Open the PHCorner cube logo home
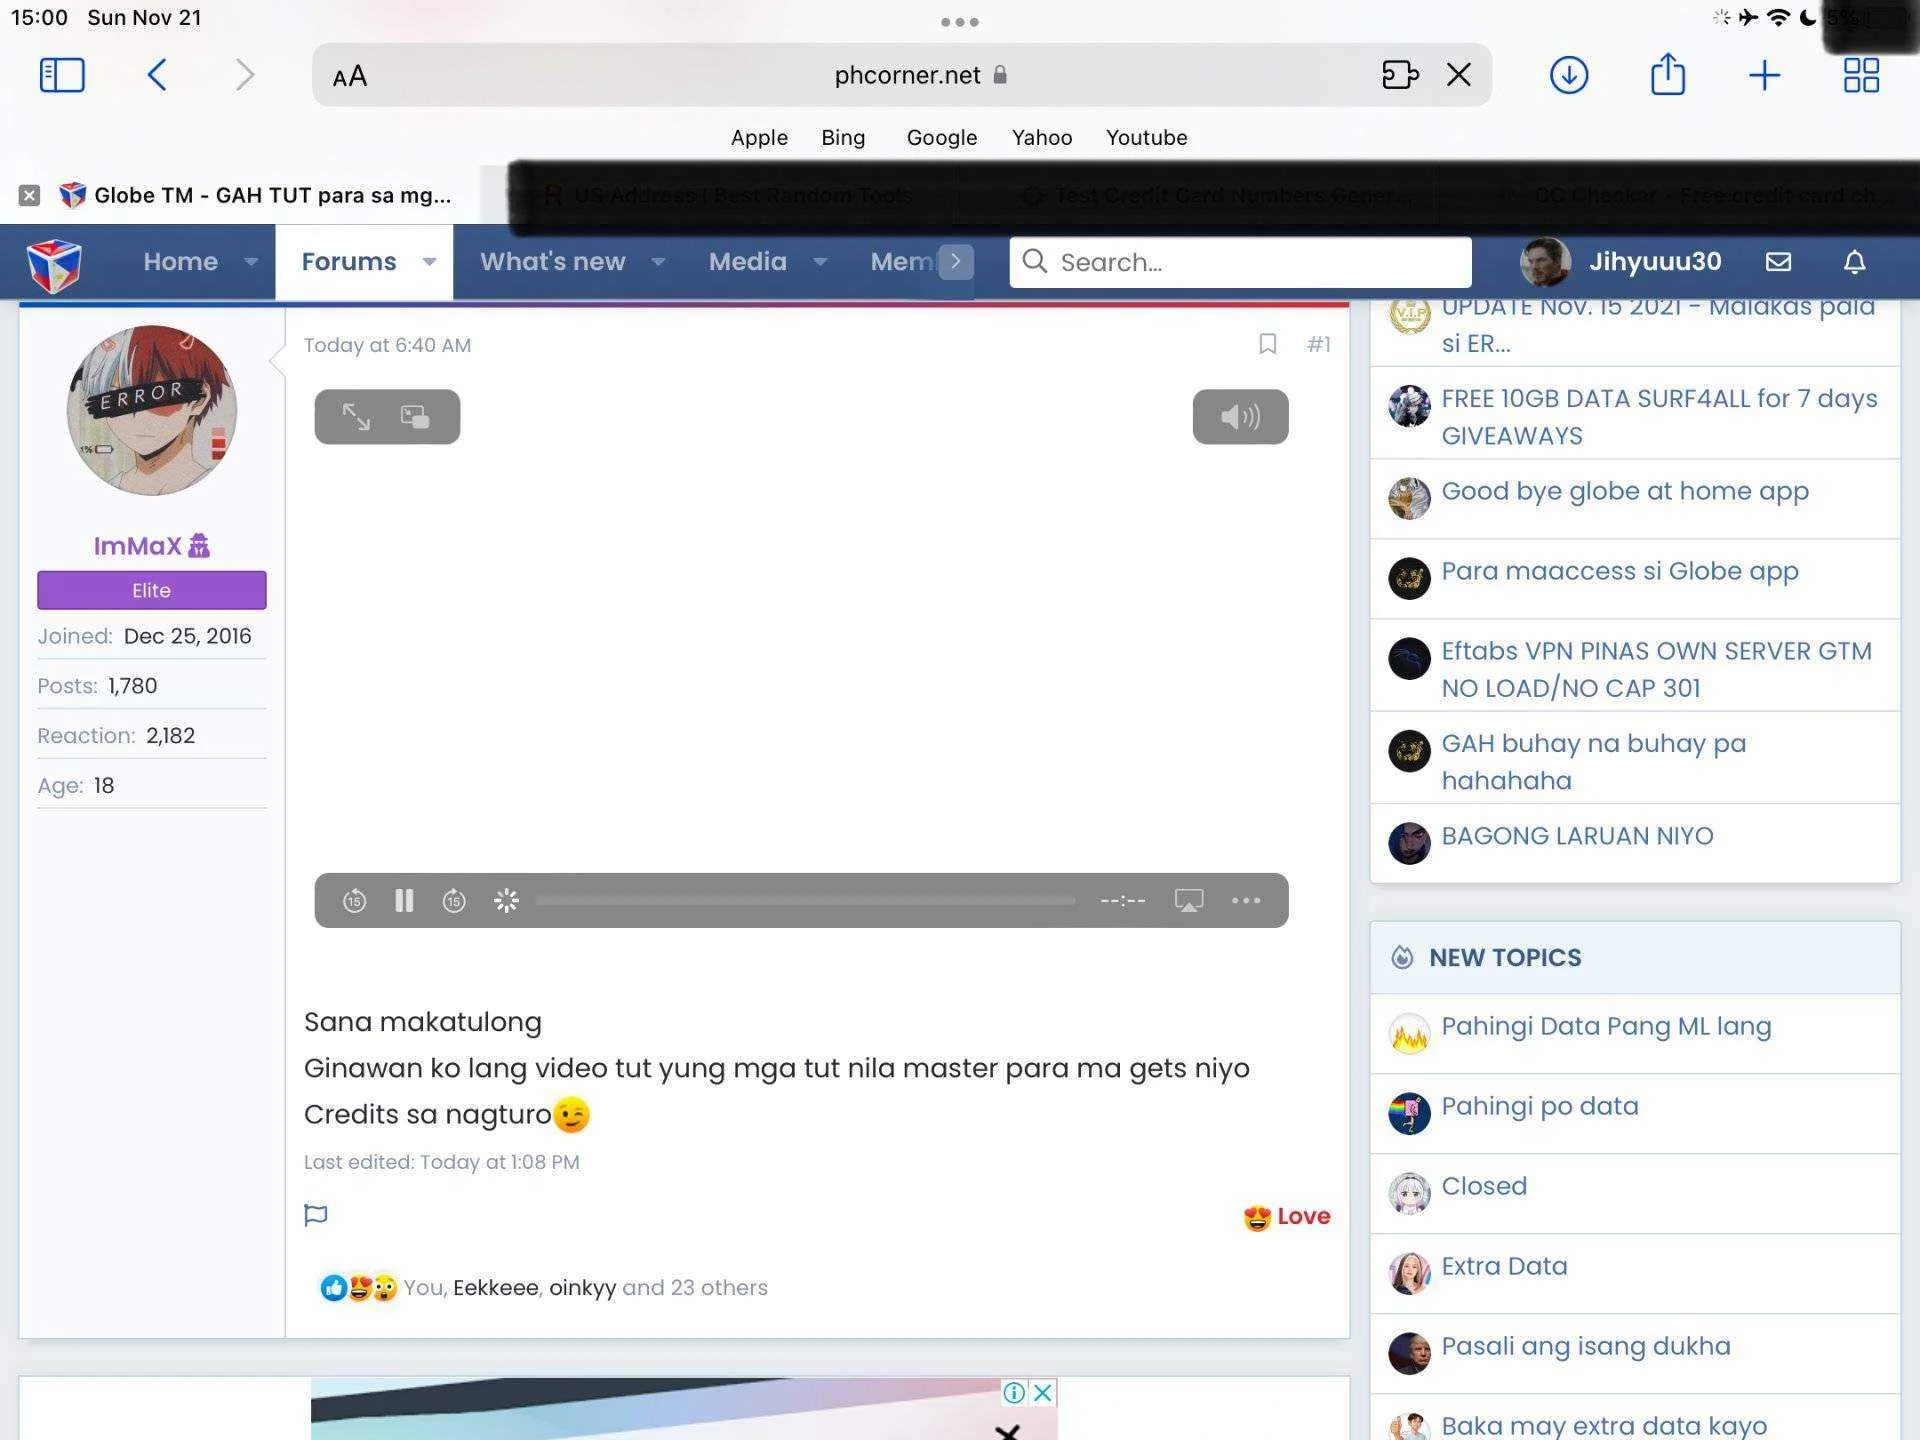 (x=54, y=265)
